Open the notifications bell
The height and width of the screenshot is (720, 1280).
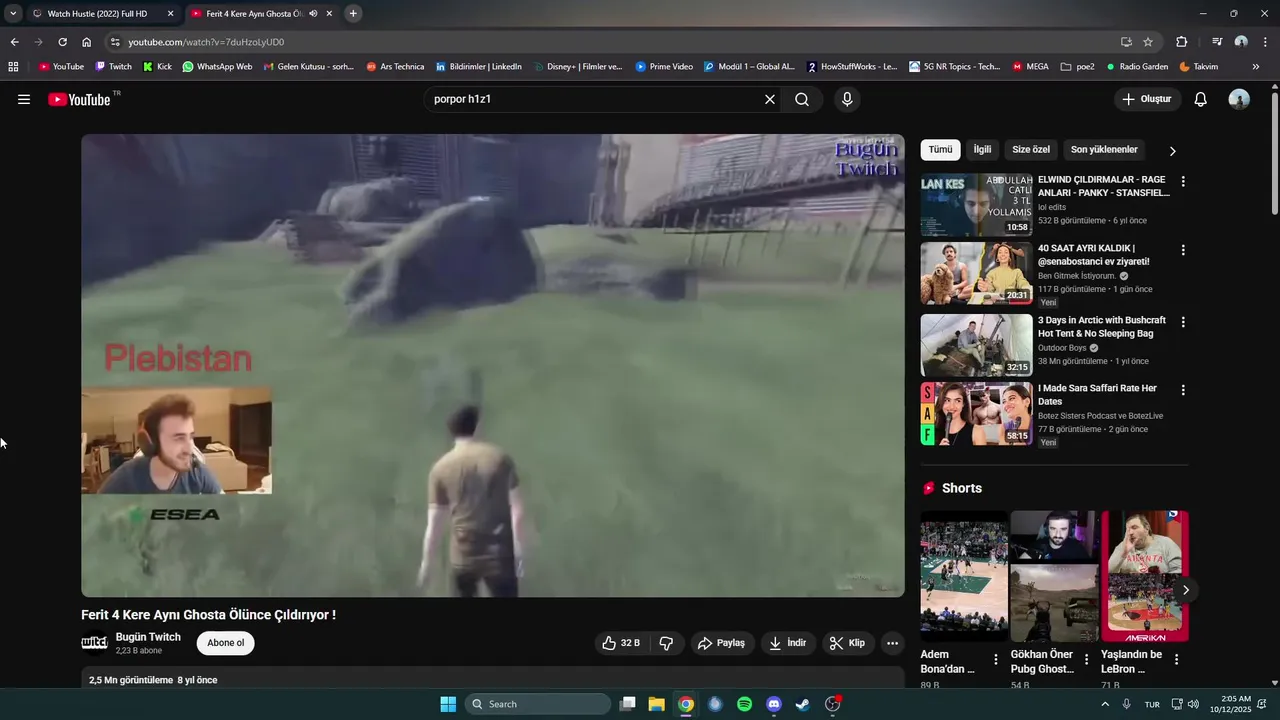[x=1201, y=99]
